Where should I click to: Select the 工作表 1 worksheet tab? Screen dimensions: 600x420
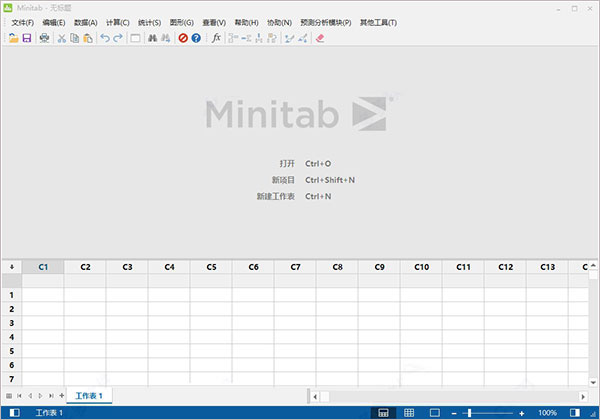tap(89, 396)
